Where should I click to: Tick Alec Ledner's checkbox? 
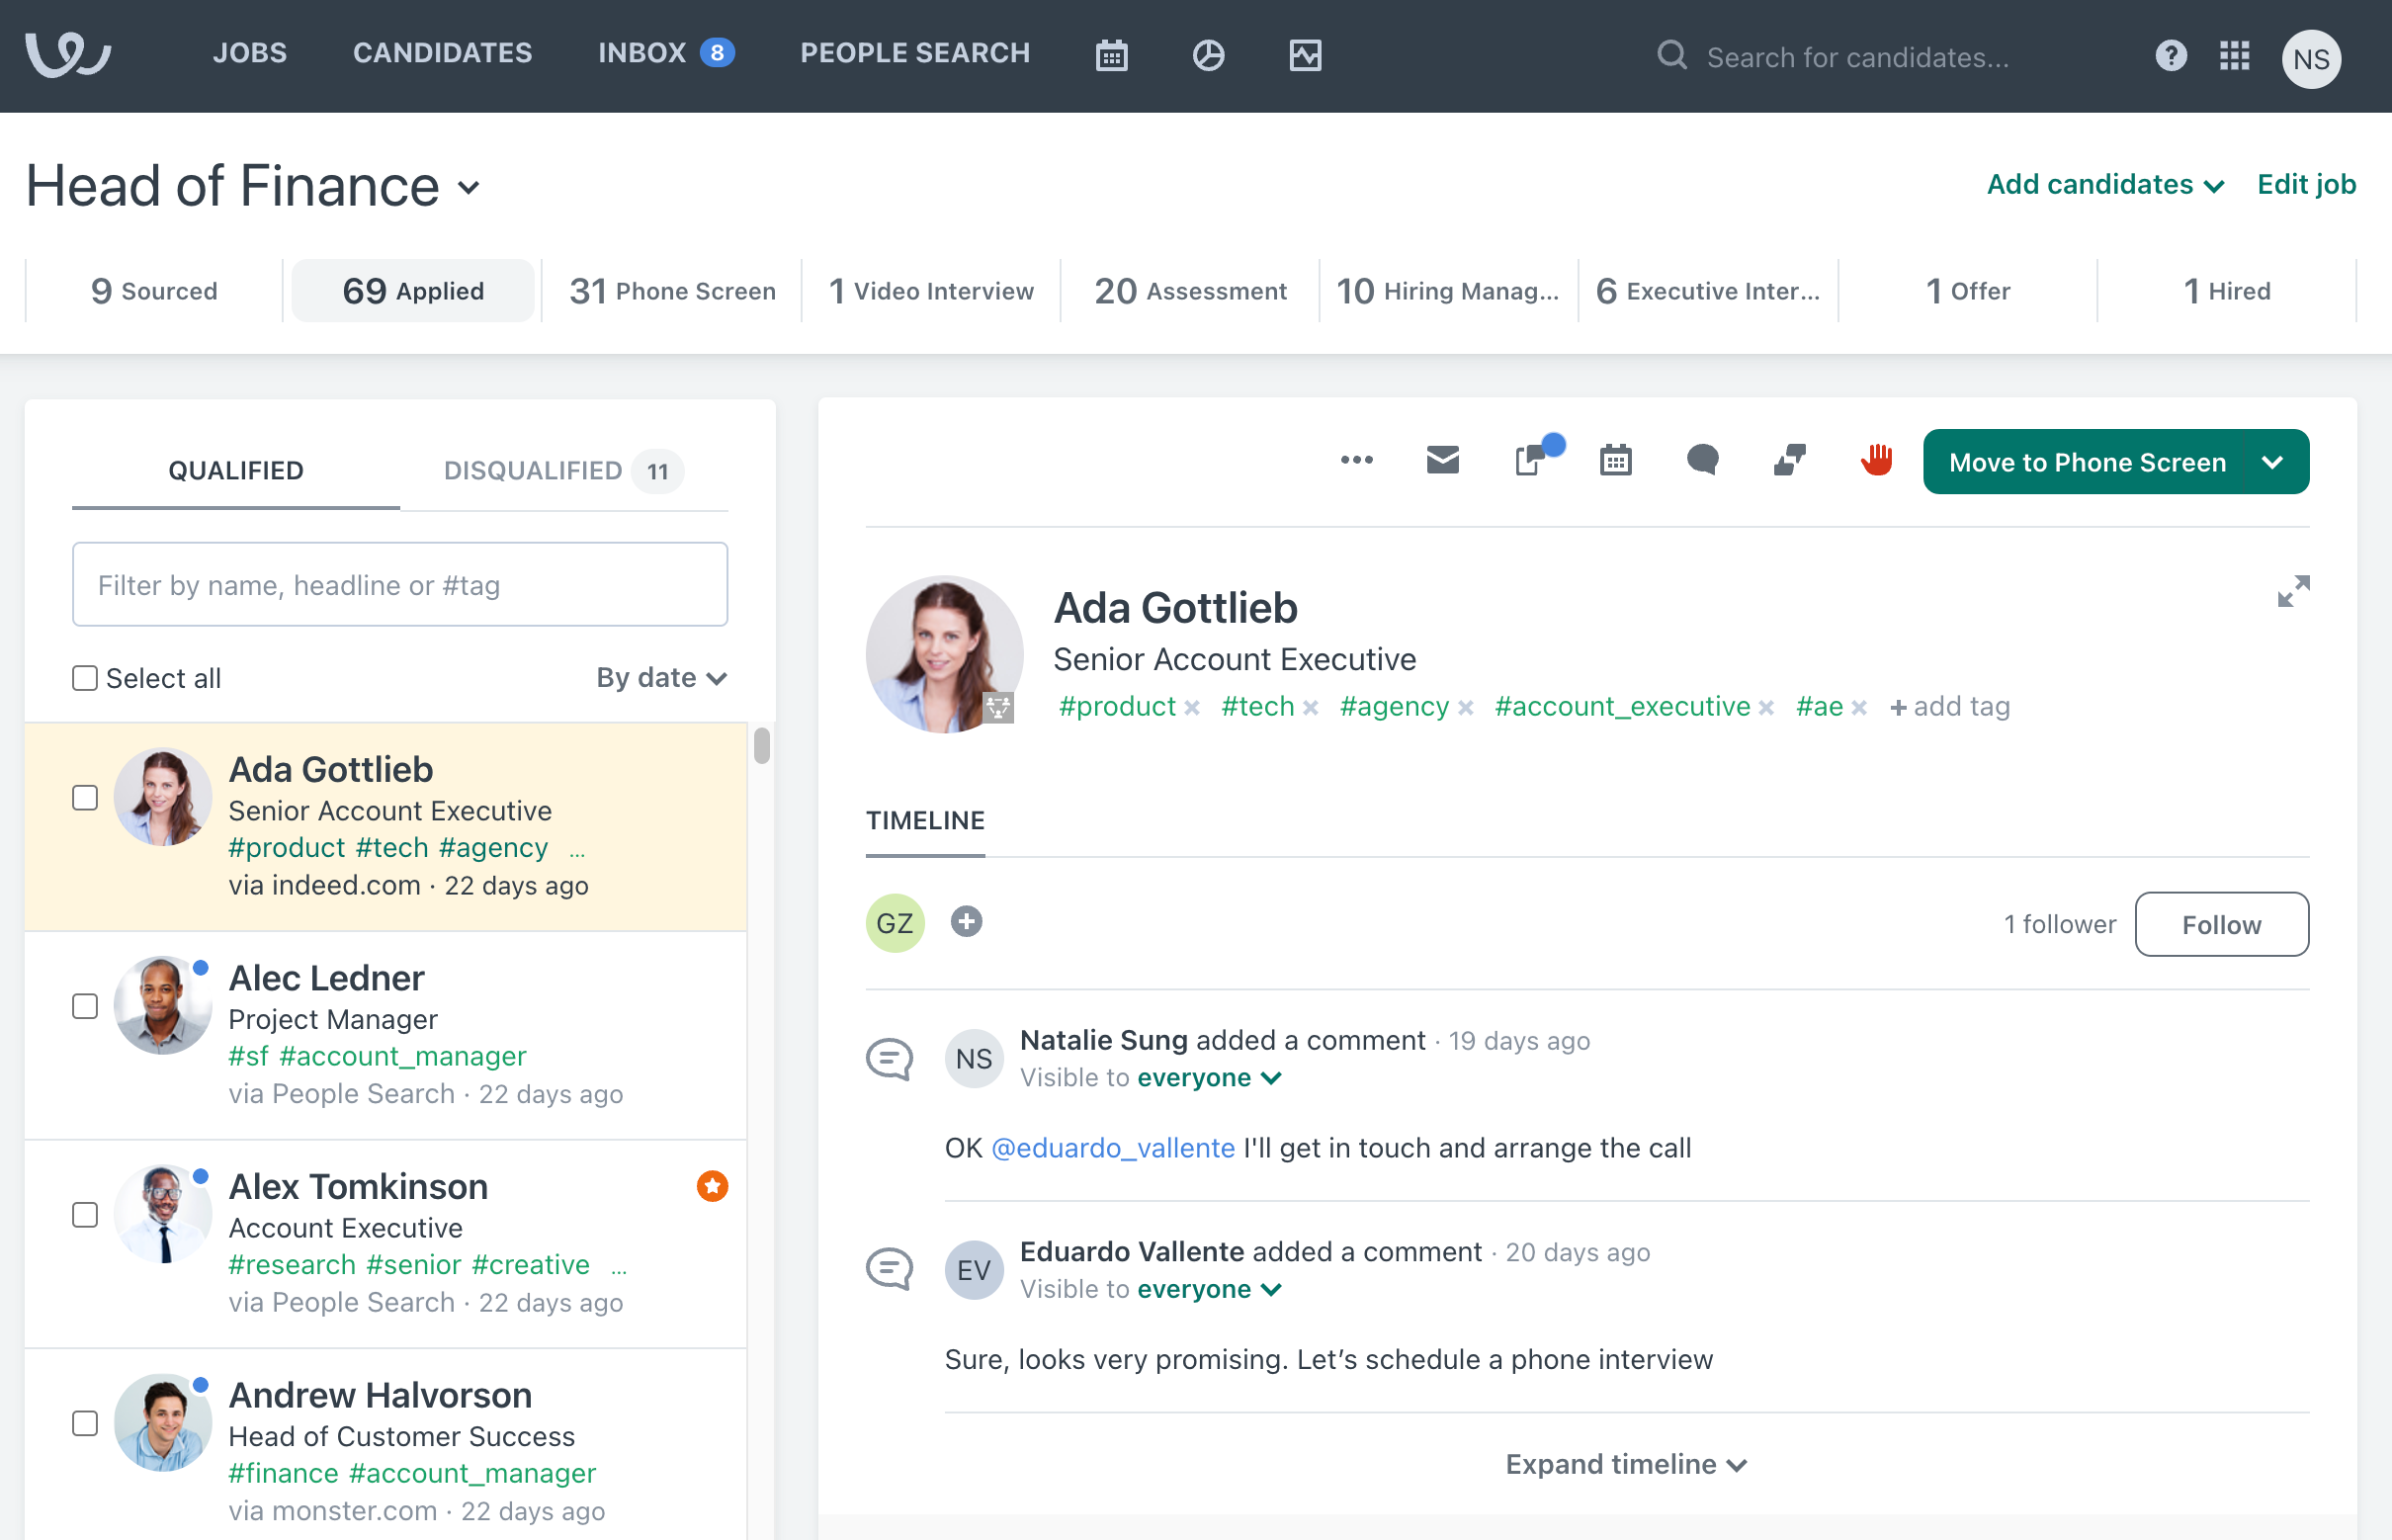(85, 1006)
